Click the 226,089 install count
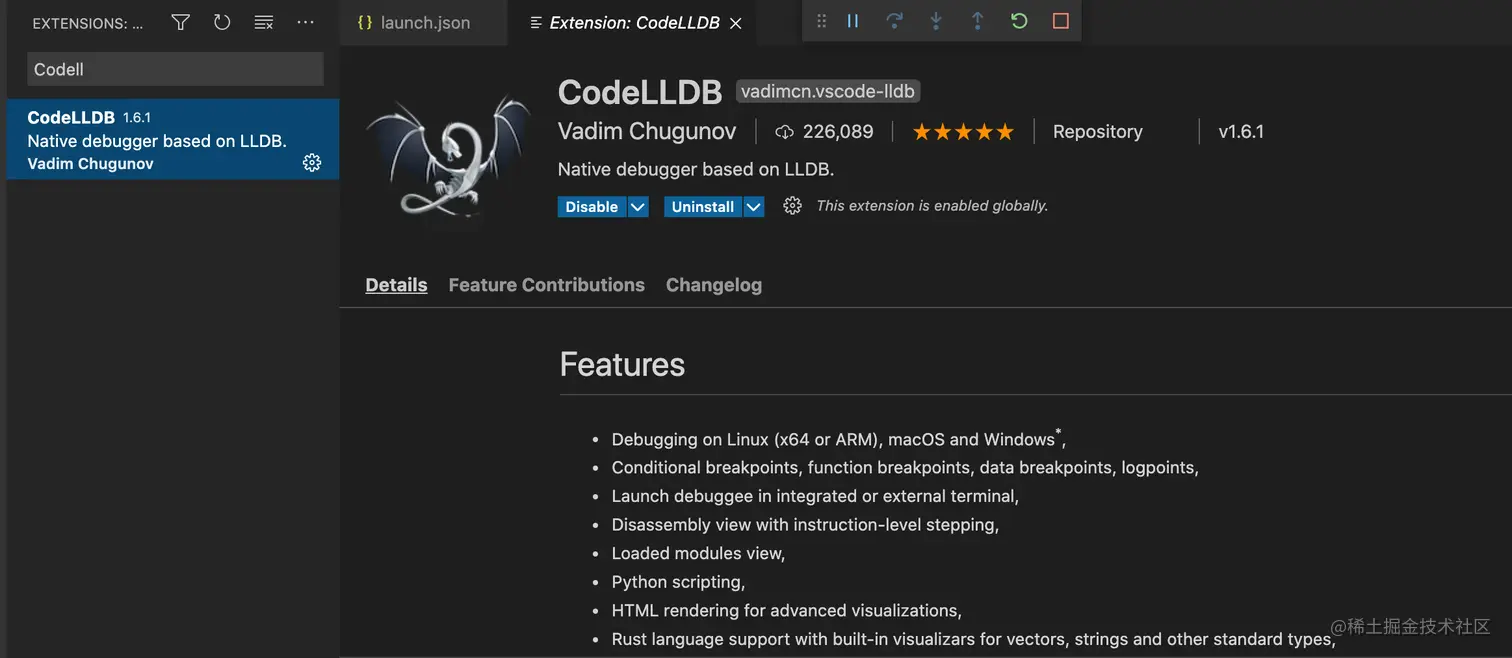This screenshot has height=658, width=1512. point(824,131)
